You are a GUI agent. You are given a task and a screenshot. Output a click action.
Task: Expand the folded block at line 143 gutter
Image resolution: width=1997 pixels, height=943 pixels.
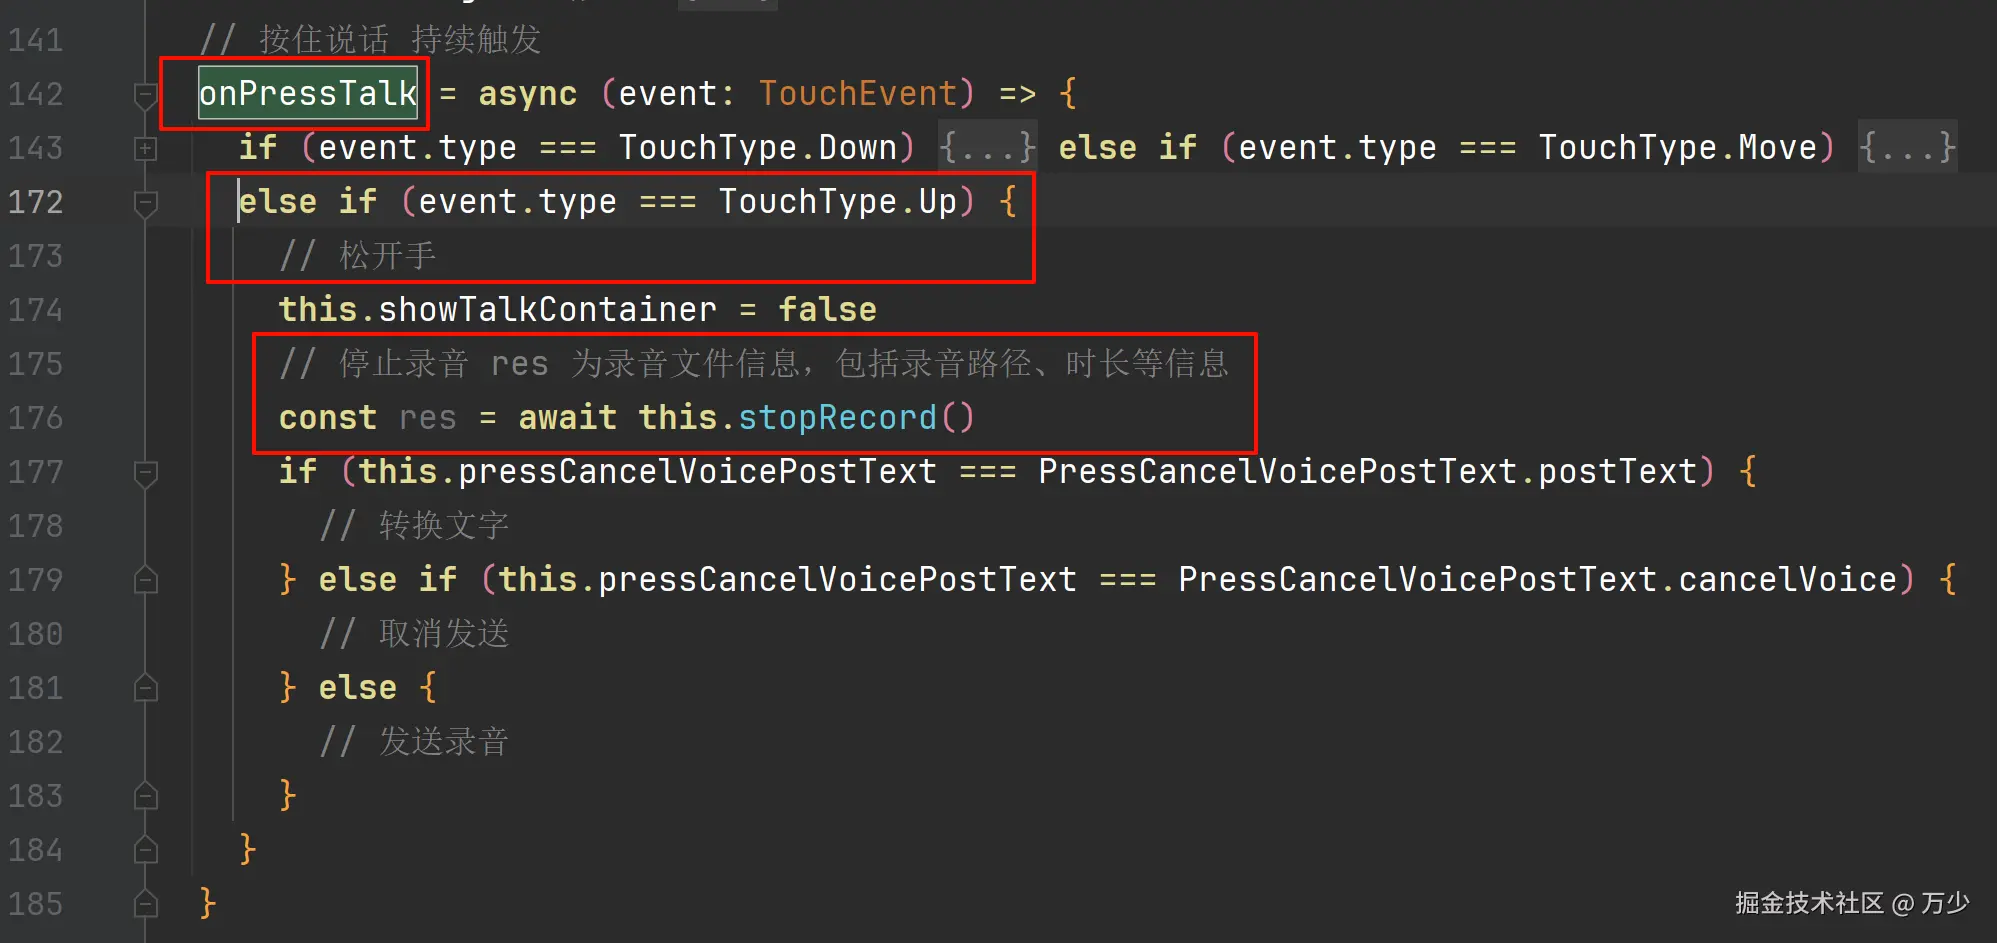tap(146, 149)
